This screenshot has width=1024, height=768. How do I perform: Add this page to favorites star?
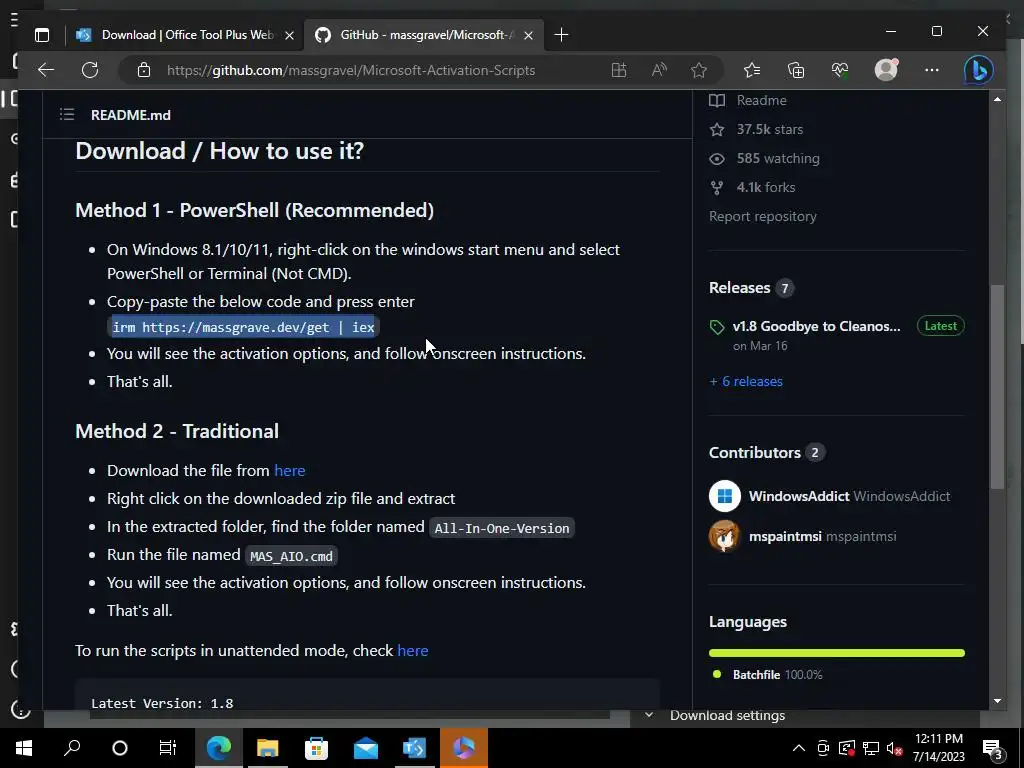(699, 70)
